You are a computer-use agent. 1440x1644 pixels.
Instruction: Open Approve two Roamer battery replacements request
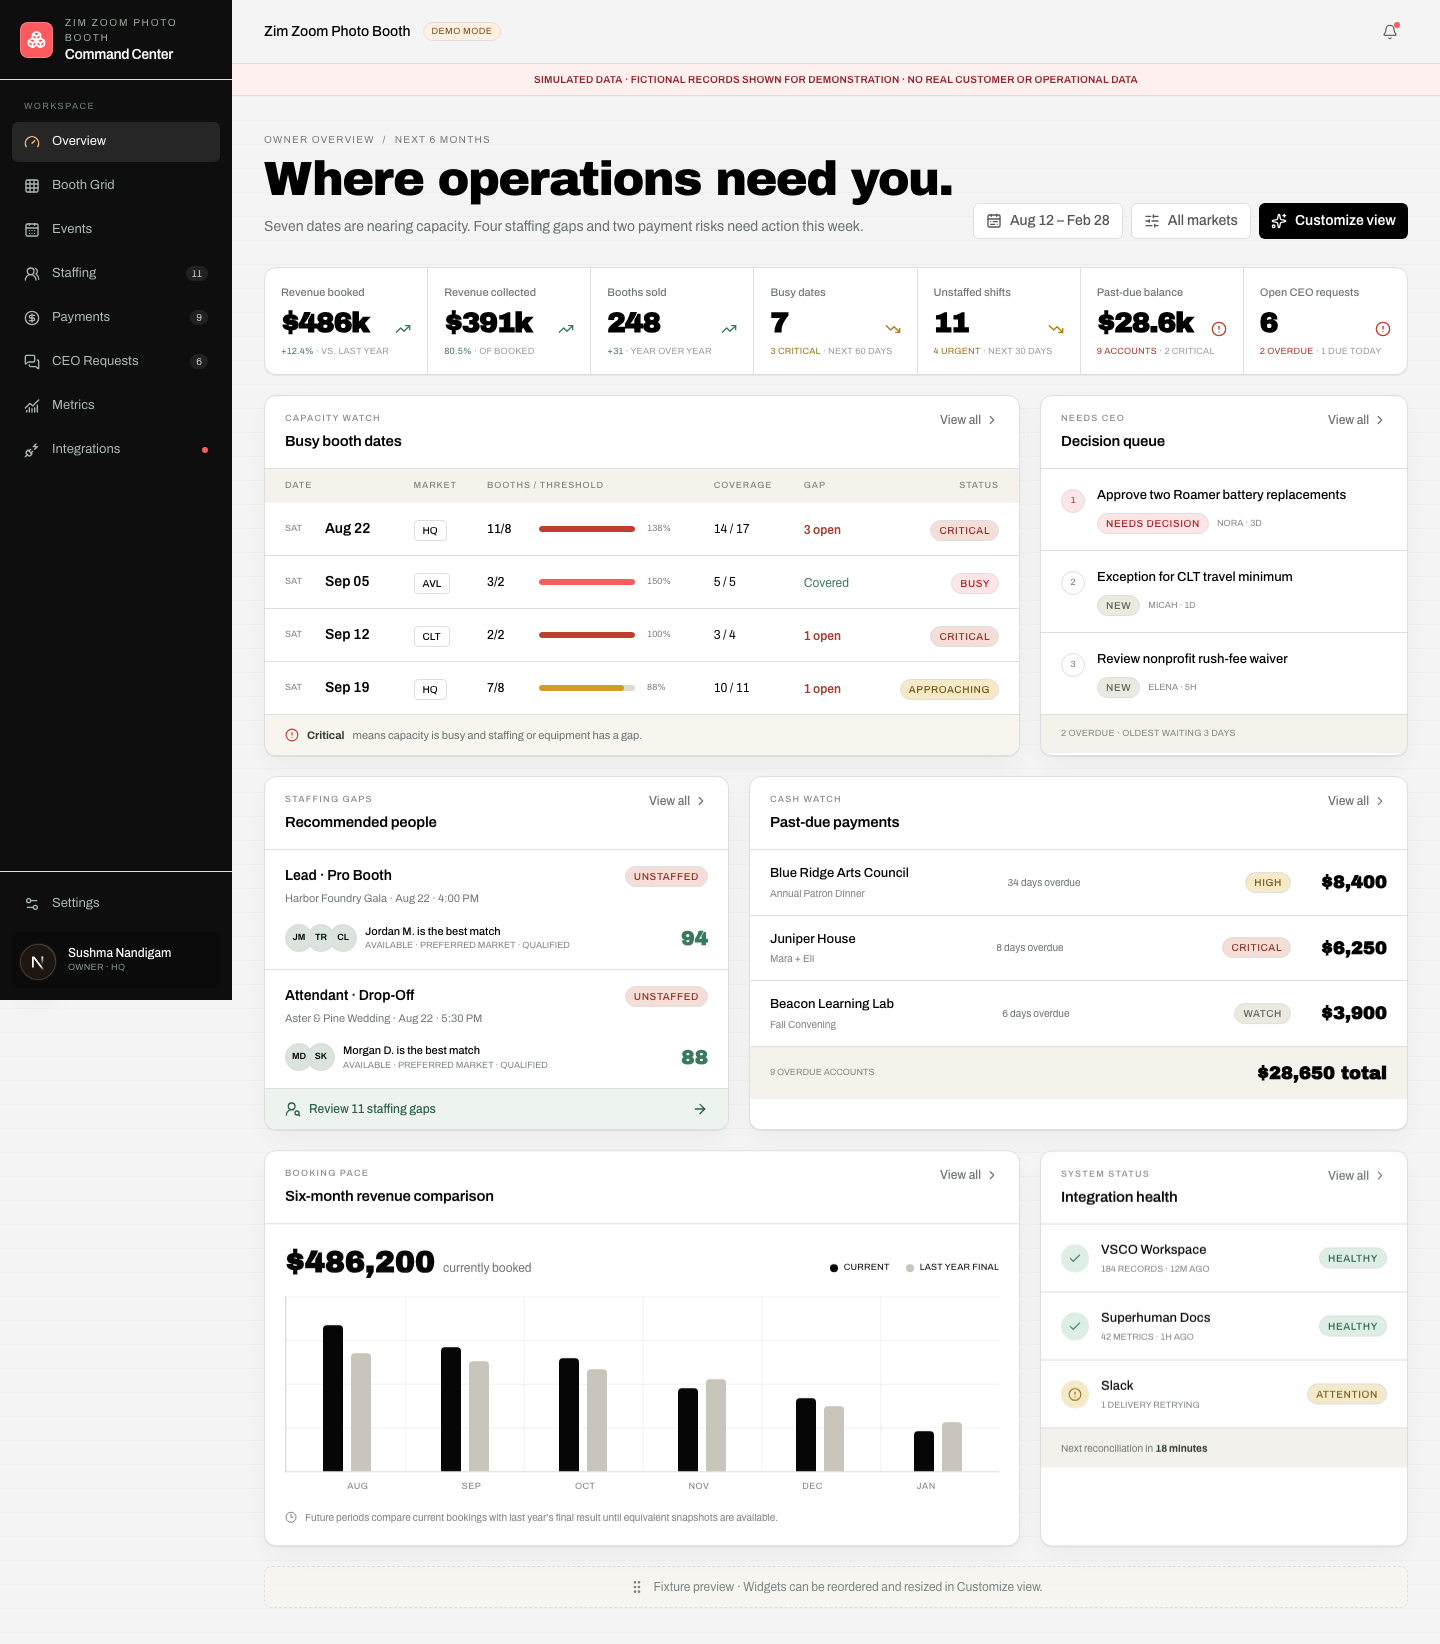pyautogui.click(x=1224, y=510)
